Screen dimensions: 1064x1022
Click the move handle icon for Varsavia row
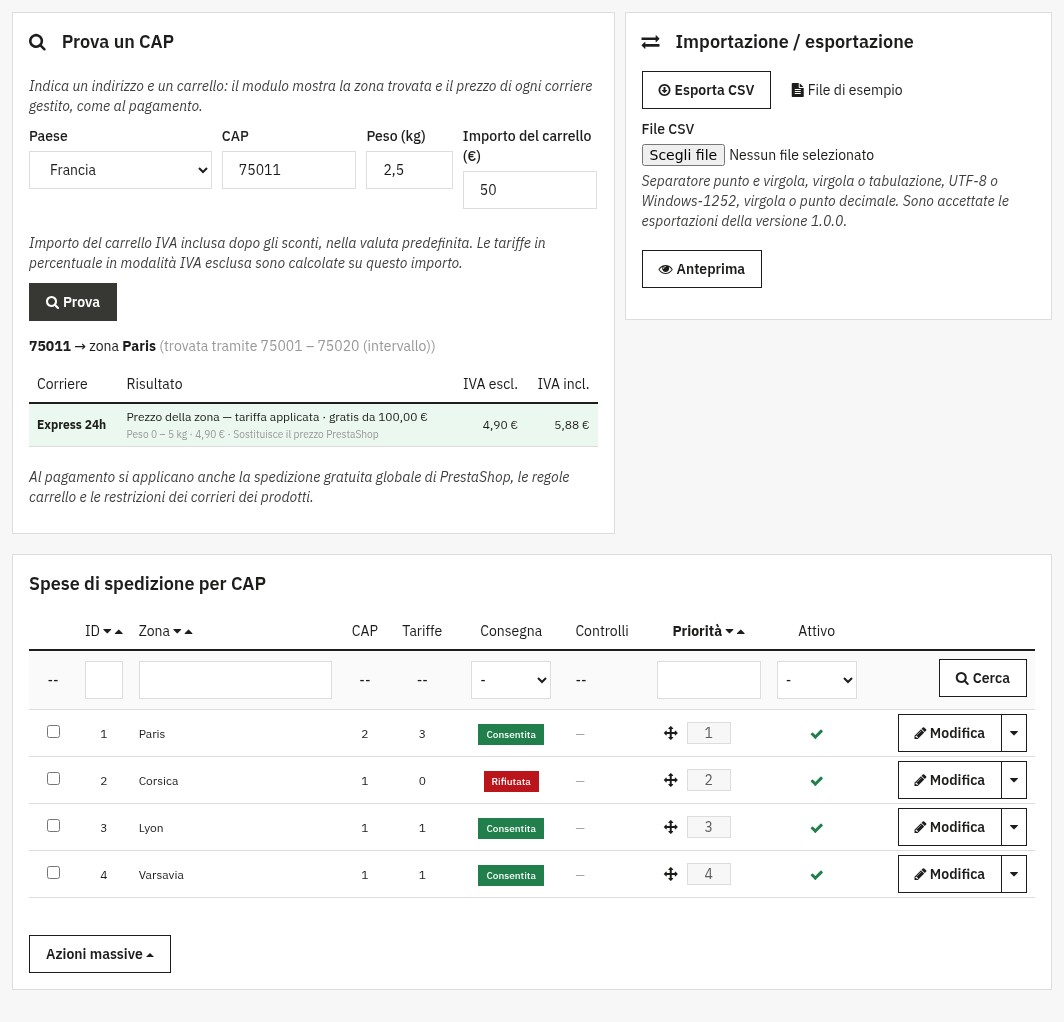coord(670,873)
